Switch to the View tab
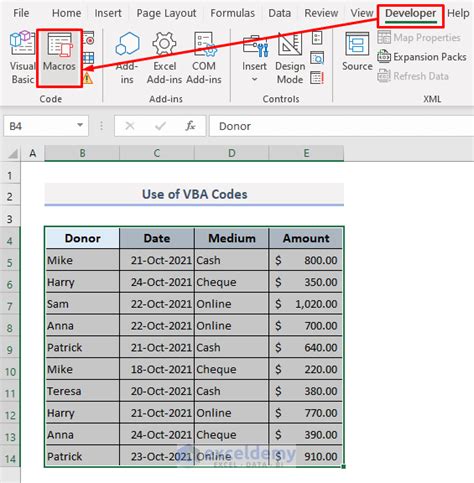The image size is (474, 483). (x=362, y=13)
